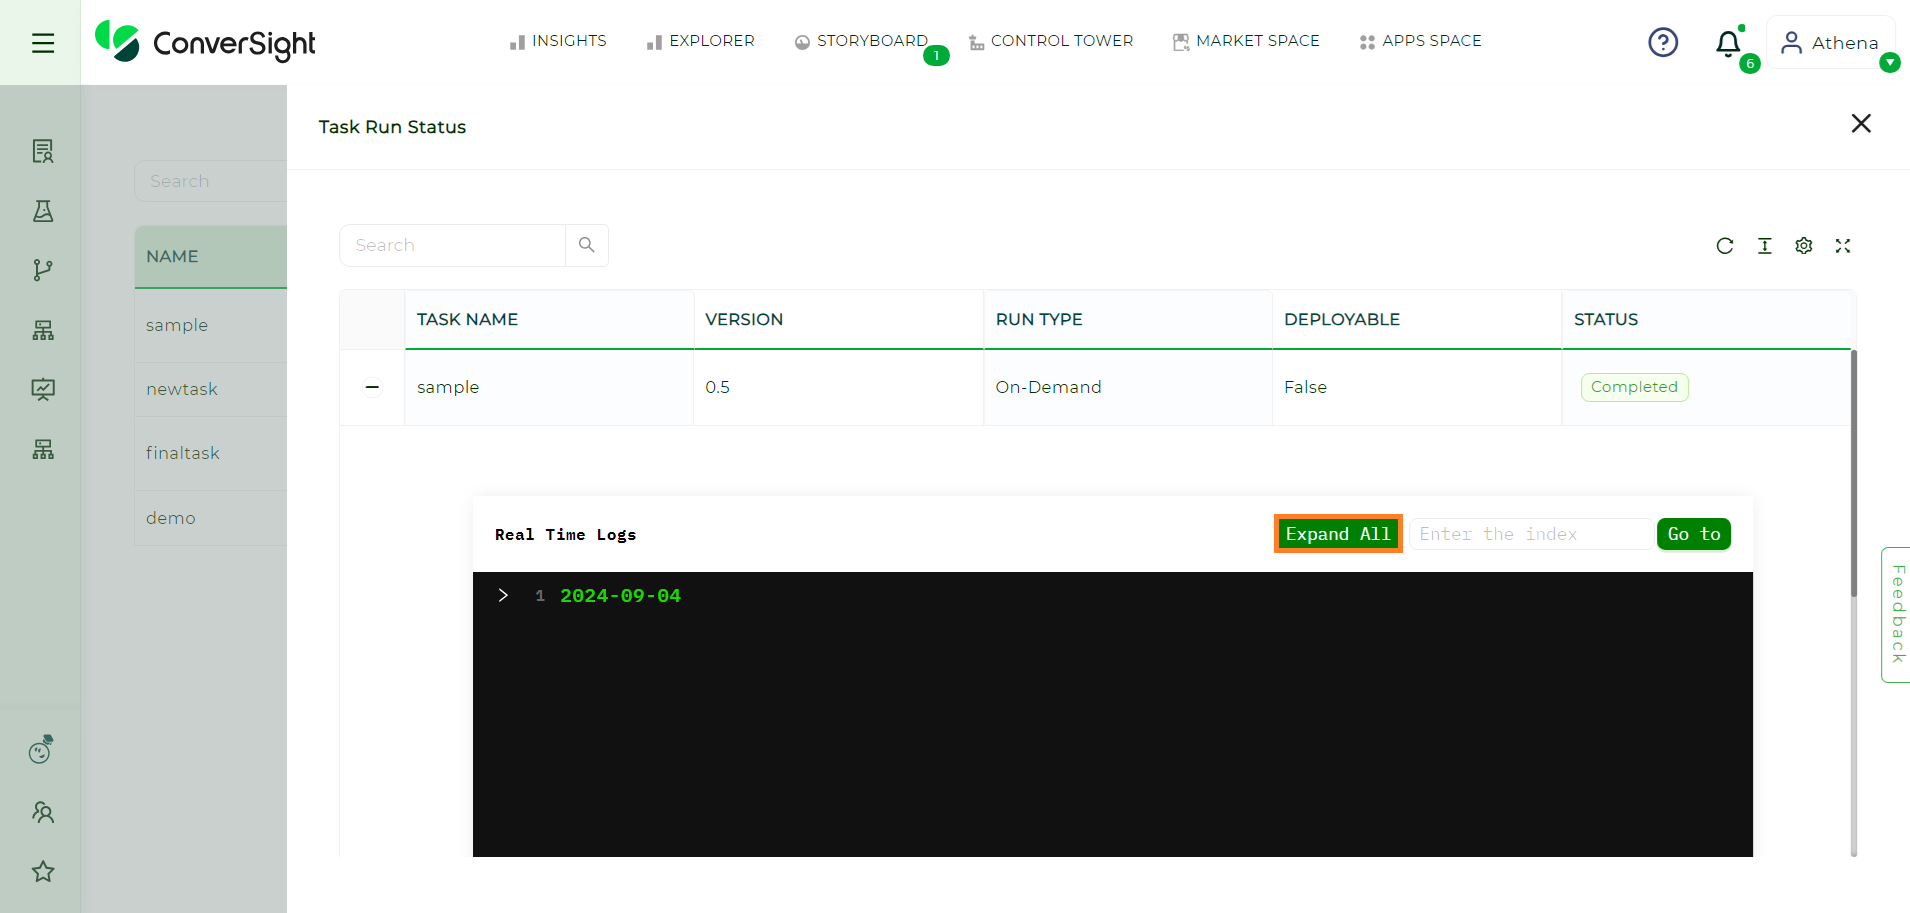The image size is (1910, 913).
Task: Open the Control Tower tab
Action: tap(1051, 41)
